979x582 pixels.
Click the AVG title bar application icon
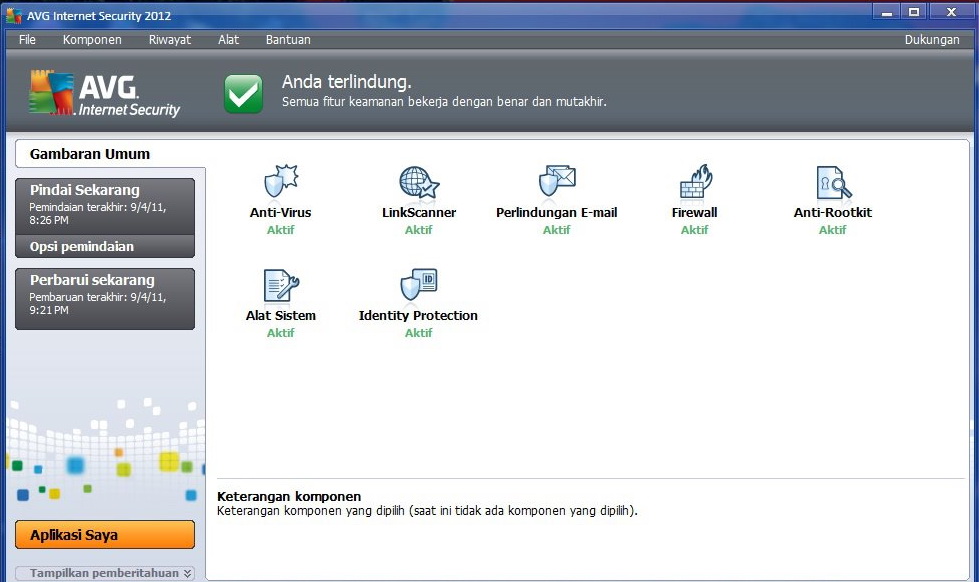point(13,15)
